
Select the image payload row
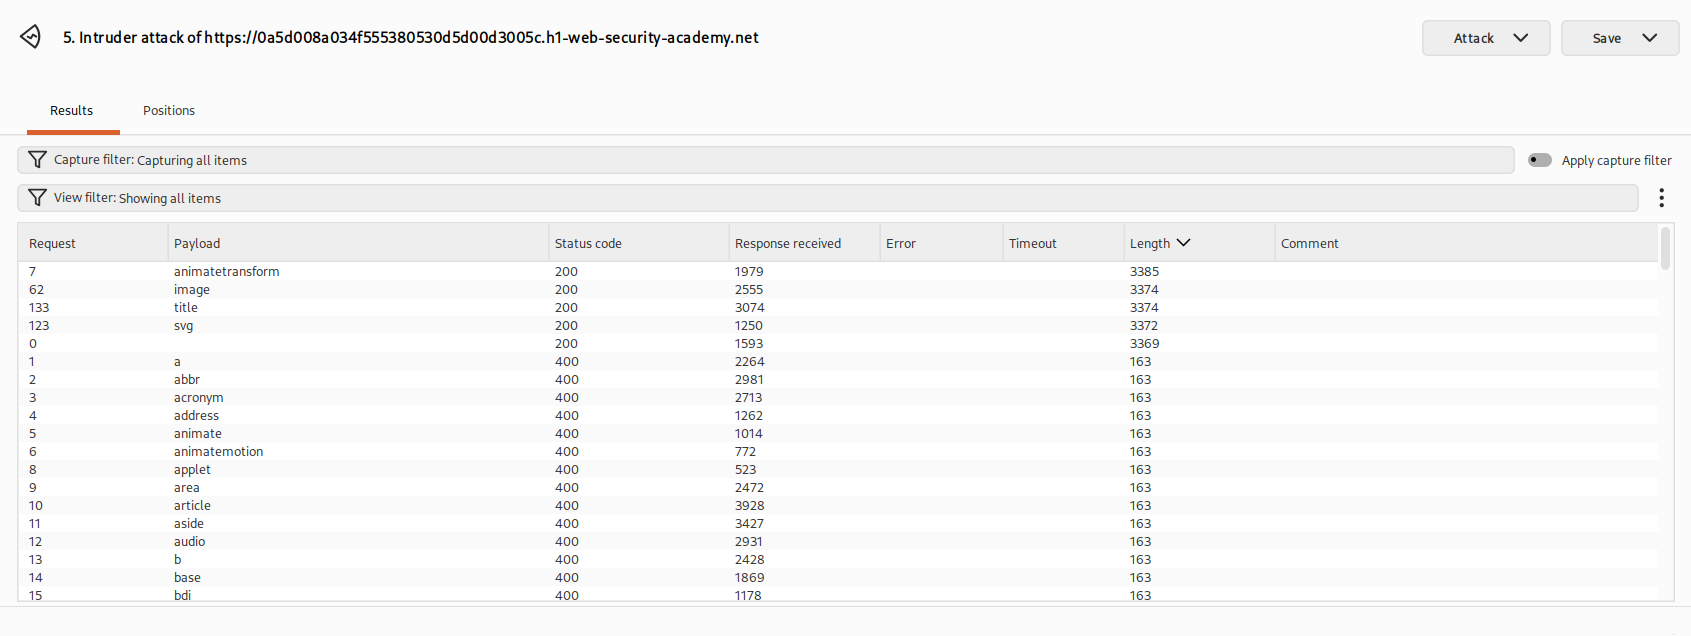coord(838,290)
